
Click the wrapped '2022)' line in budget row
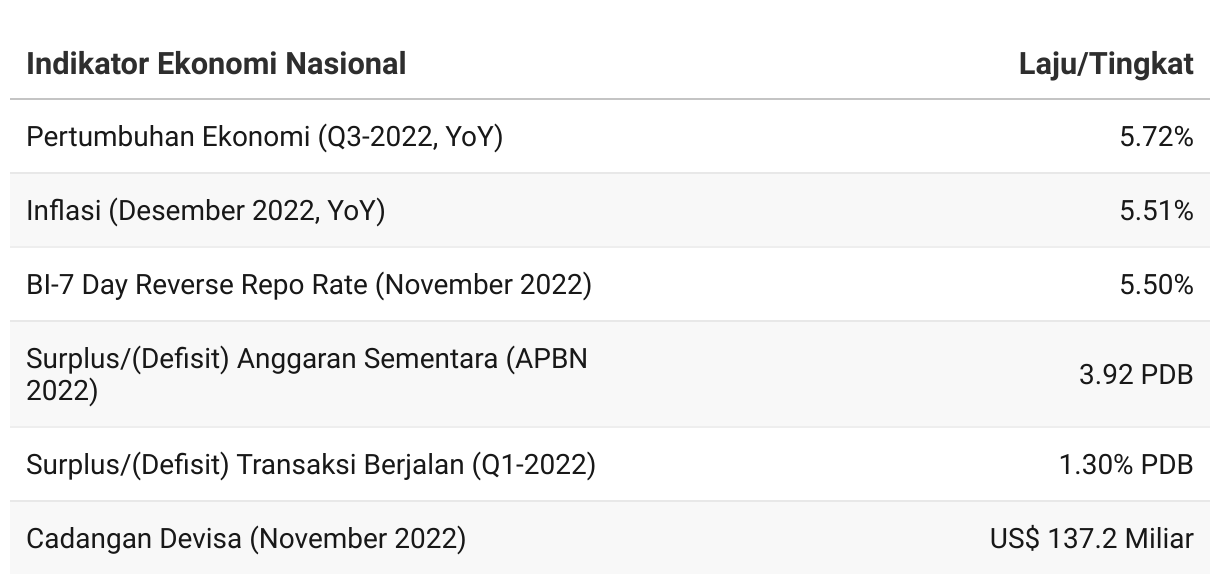pyautogui.click(x=62, y=391)
